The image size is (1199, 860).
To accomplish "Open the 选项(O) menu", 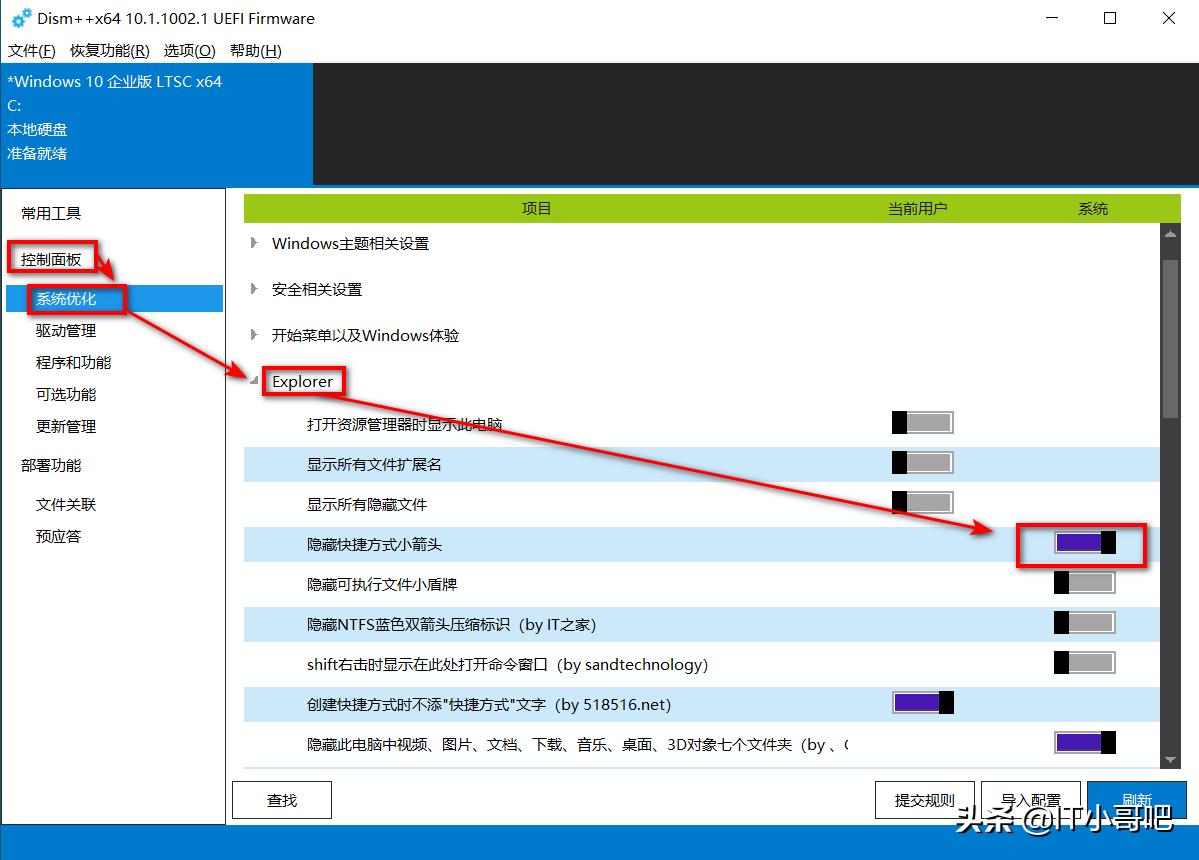I will 189,50.
